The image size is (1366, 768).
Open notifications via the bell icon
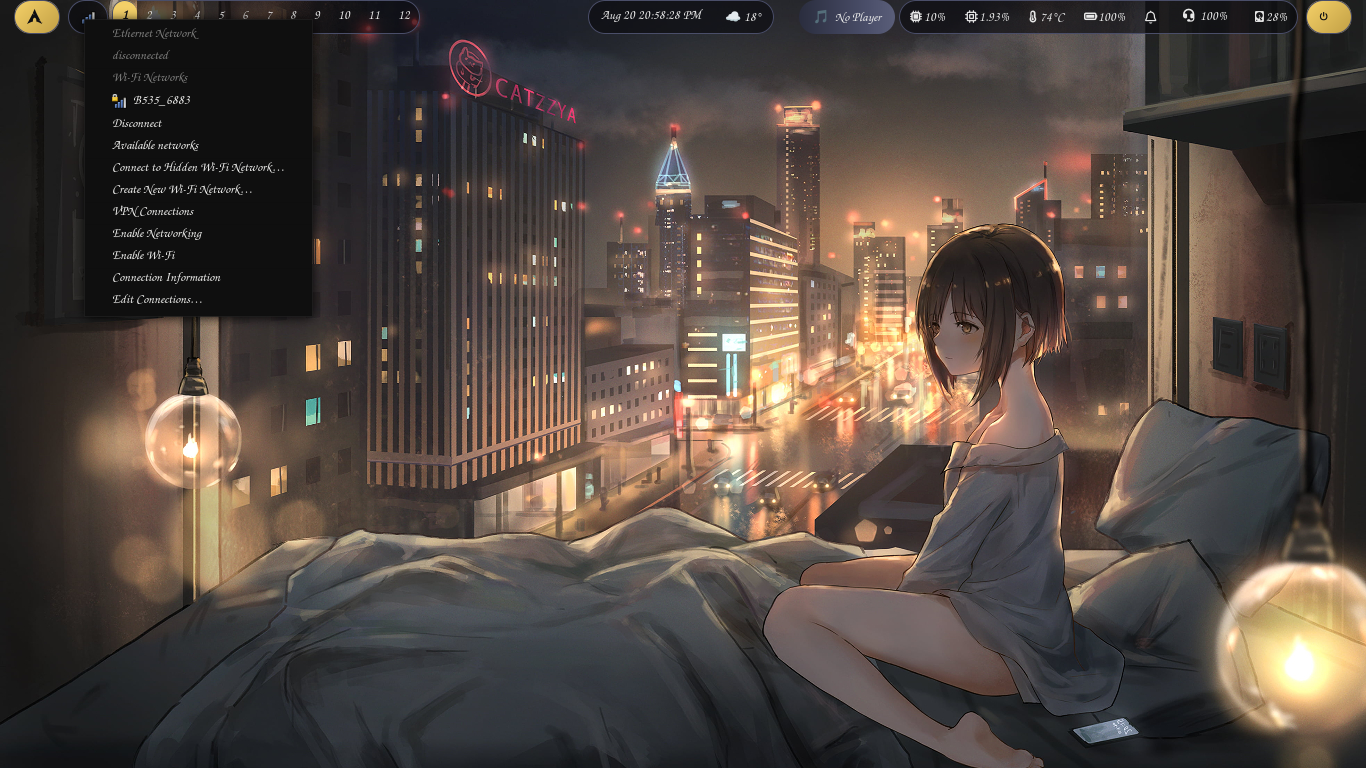click(1151, 17)
